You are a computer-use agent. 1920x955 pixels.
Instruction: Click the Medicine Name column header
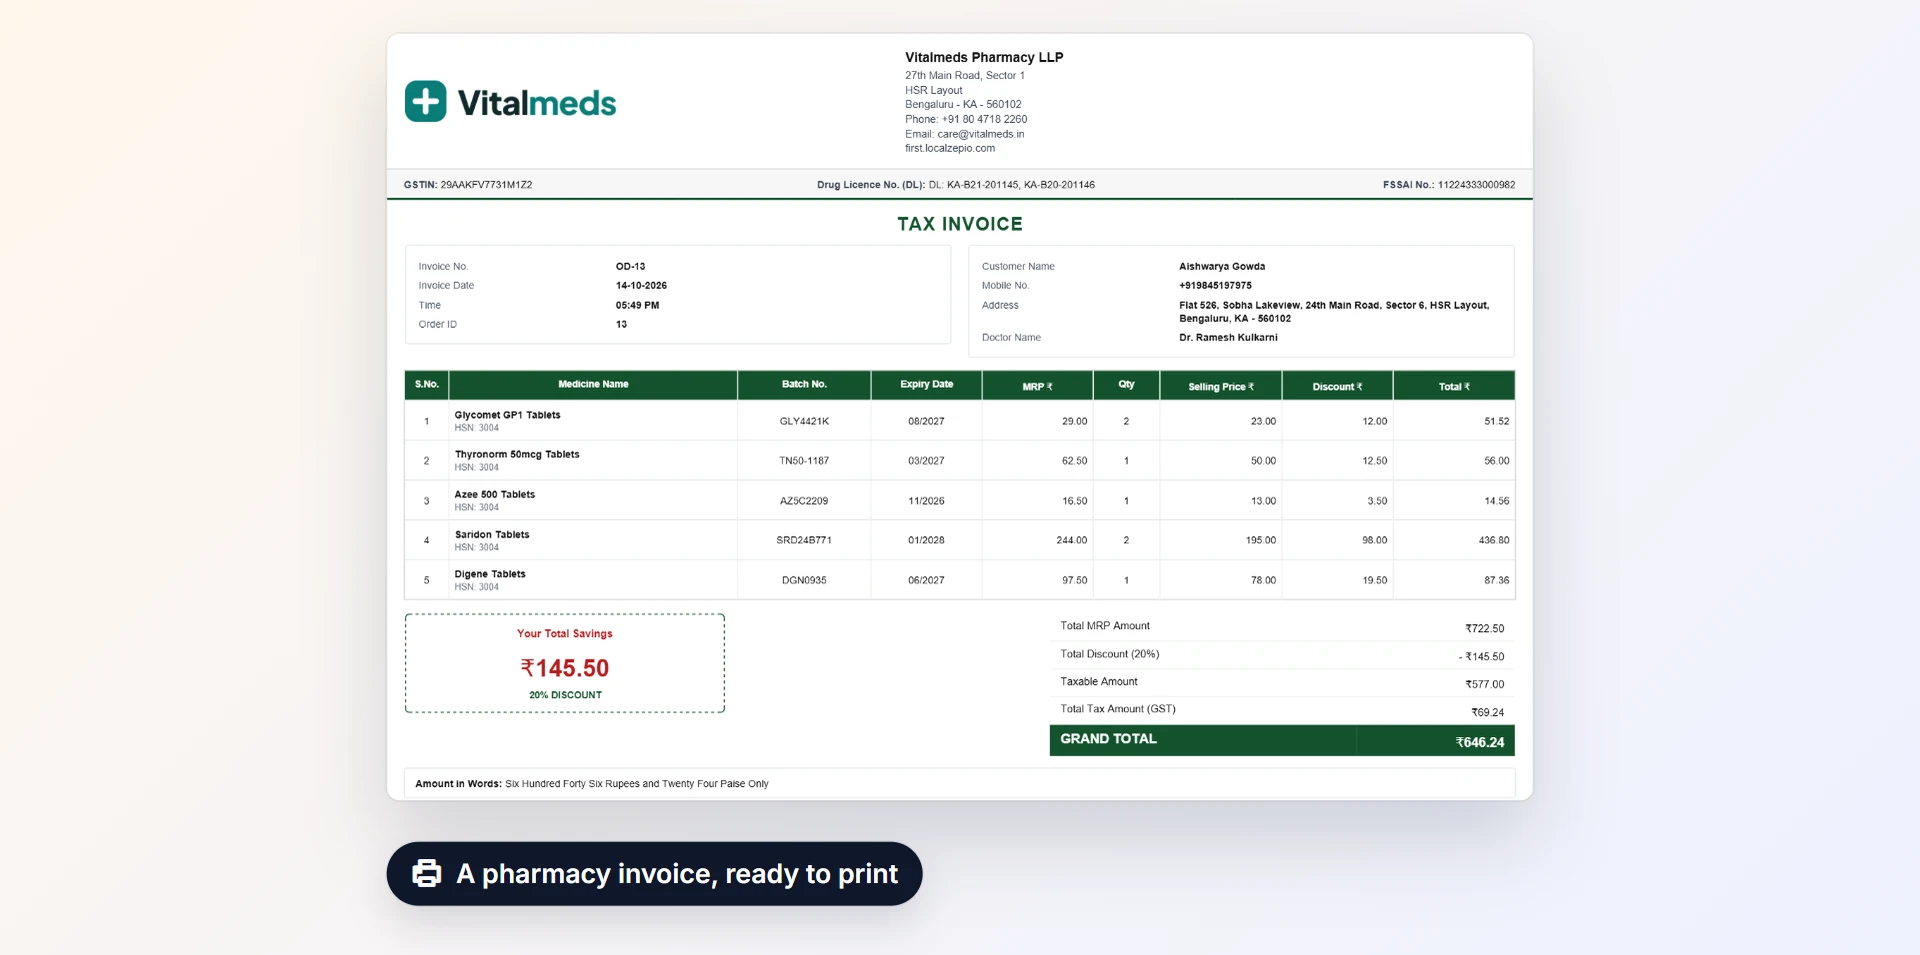click(593, 384)
